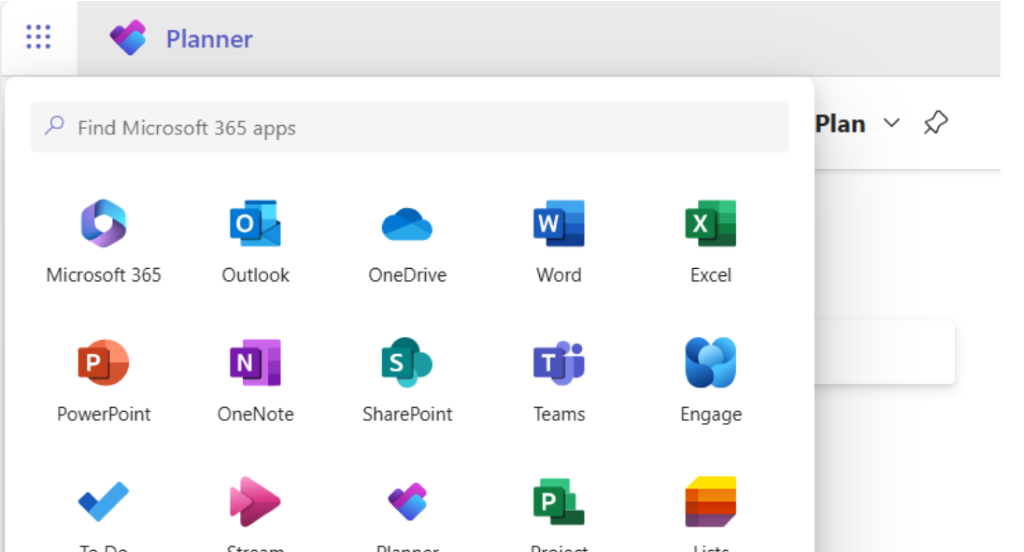Click the OneDrive label text
This screenshot has height=552, width=1024.
click(x=407, y=275)
